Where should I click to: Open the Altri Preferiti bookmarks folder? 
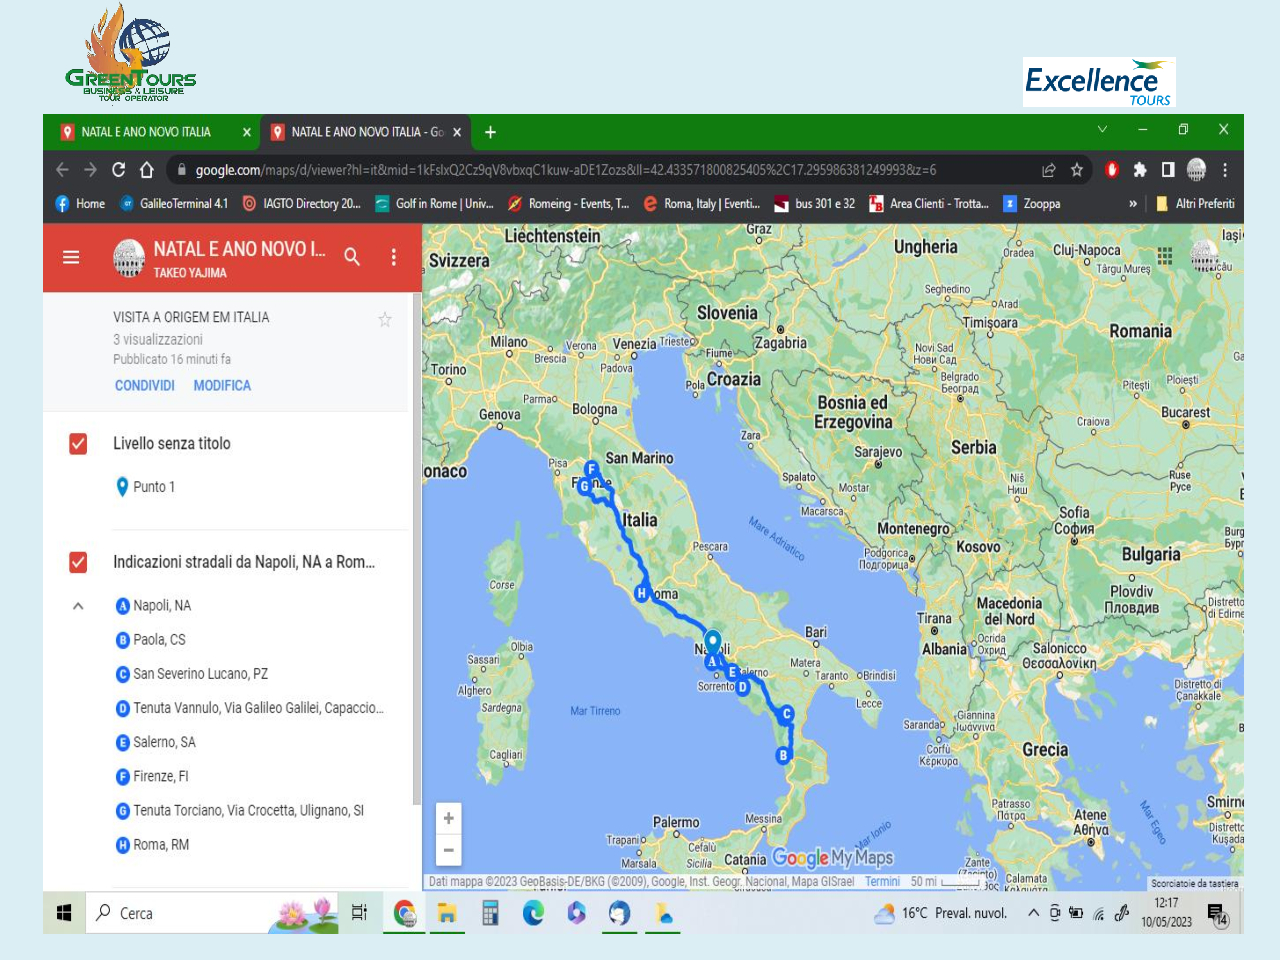(1195, 204)
